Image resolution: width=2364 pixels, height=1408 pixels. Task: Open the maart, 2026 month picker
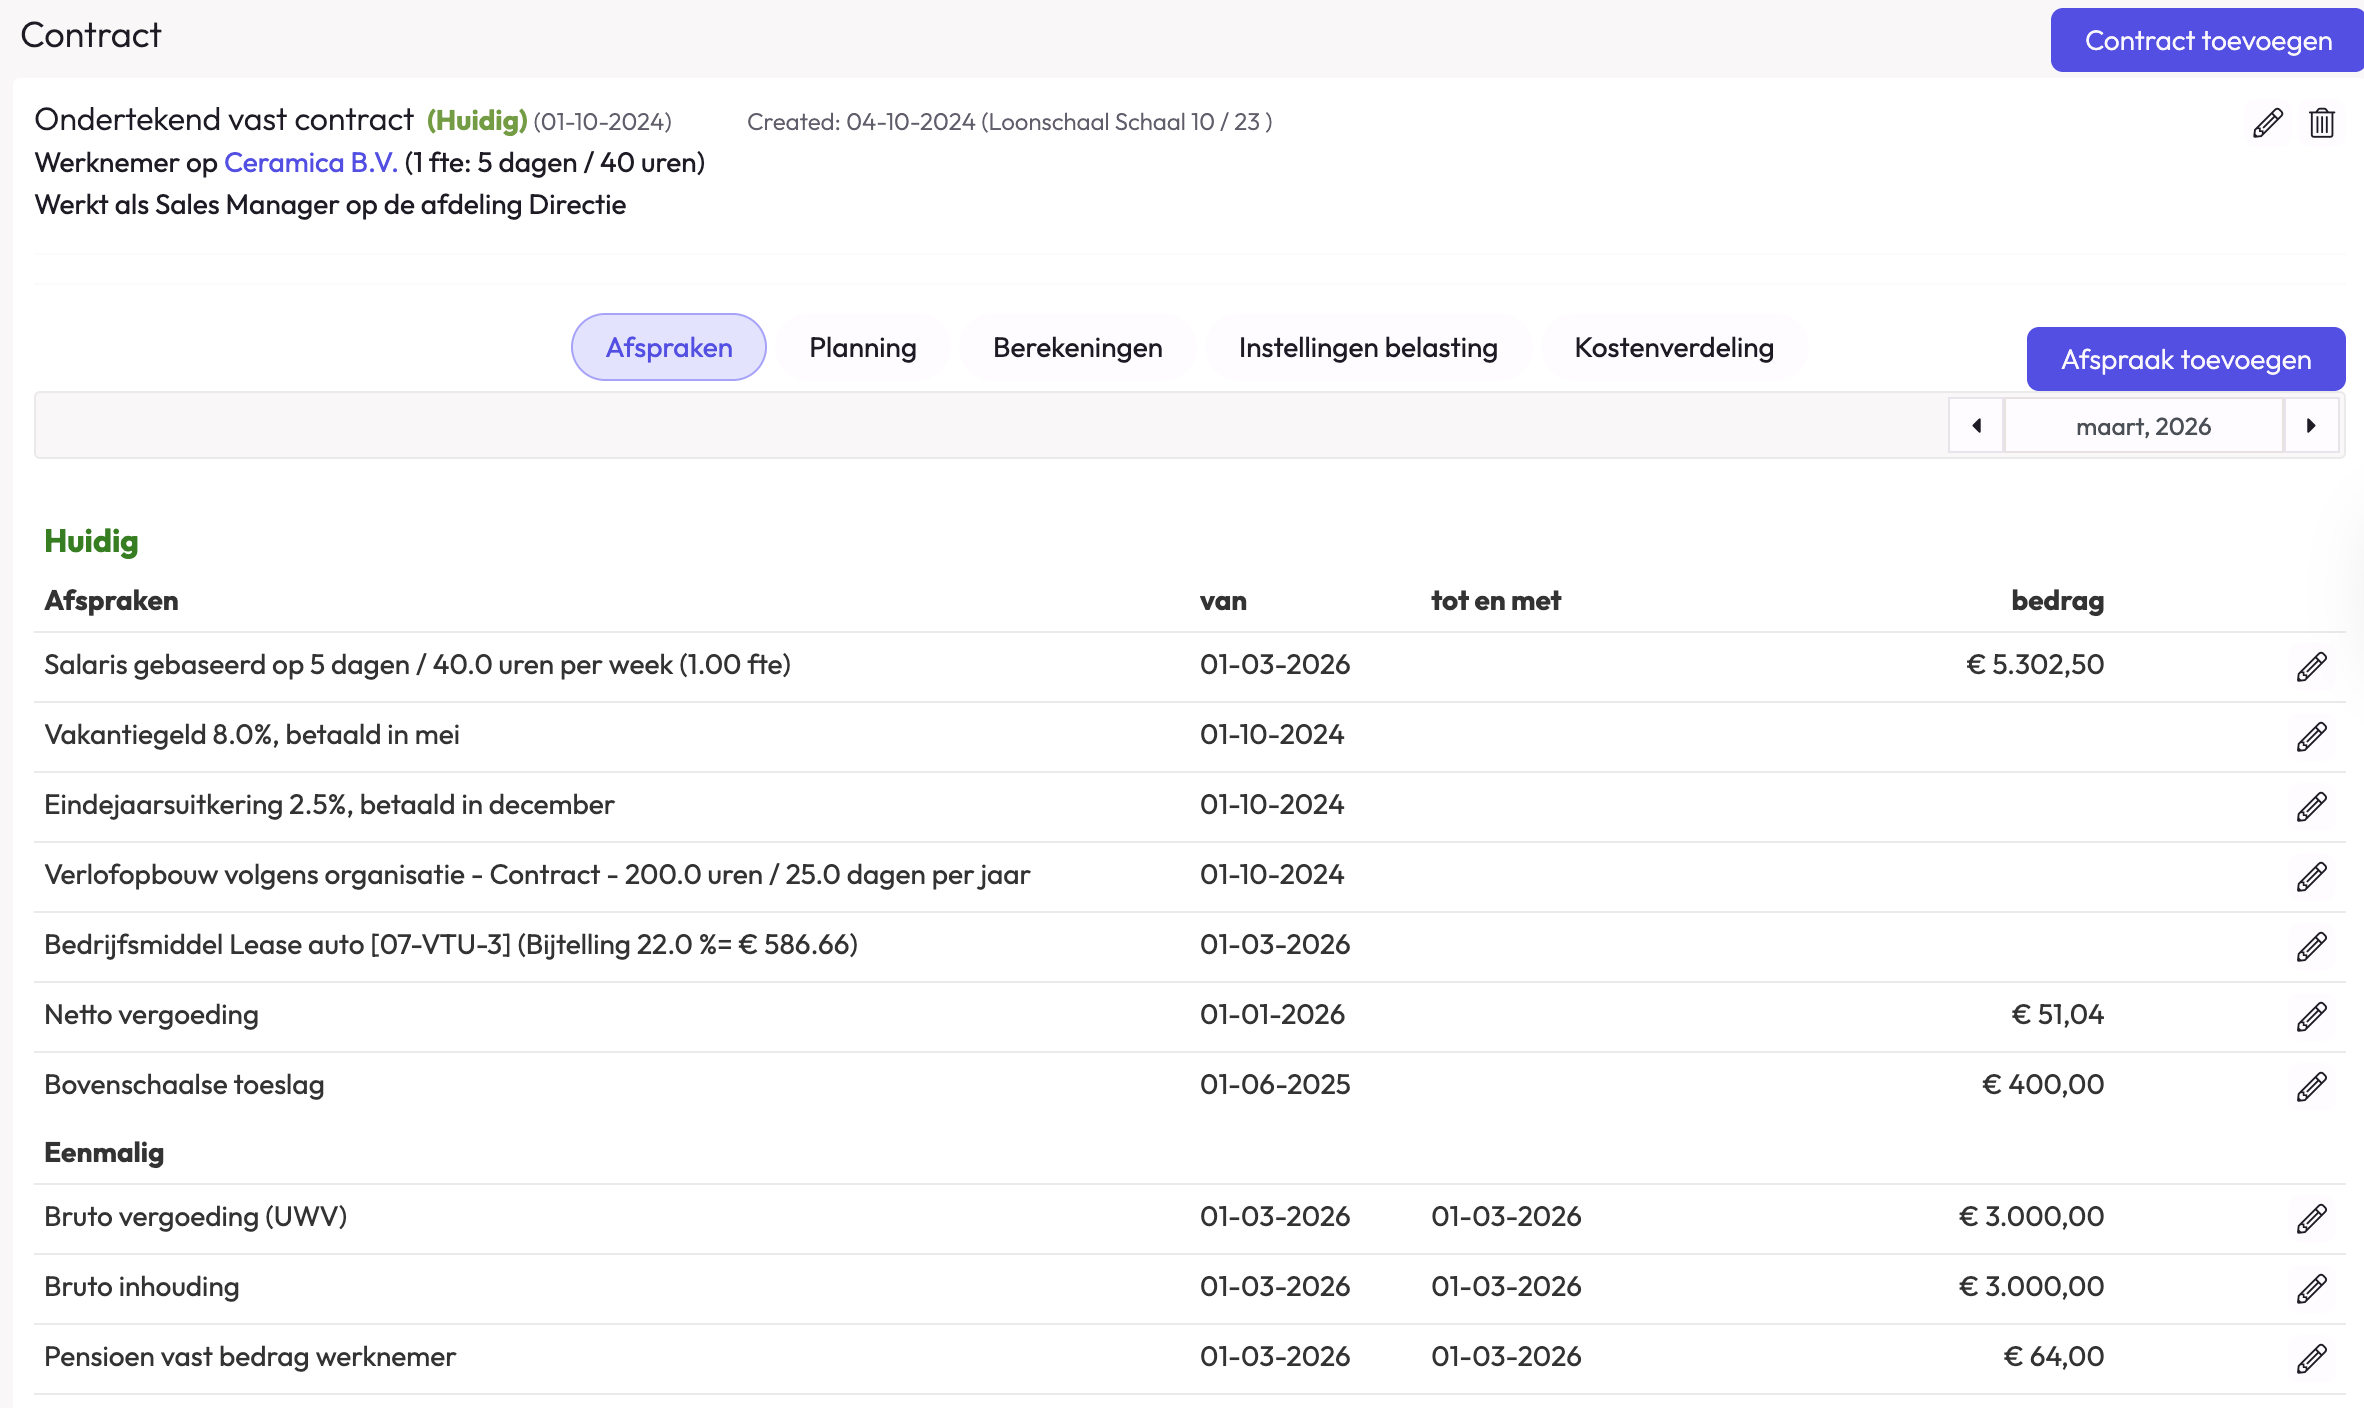point(2143,426)
